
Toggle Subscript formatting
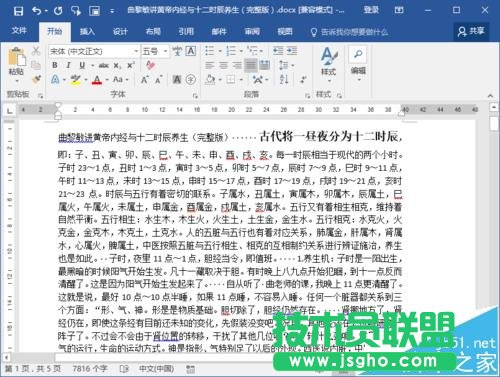click(x=117, y=65)
